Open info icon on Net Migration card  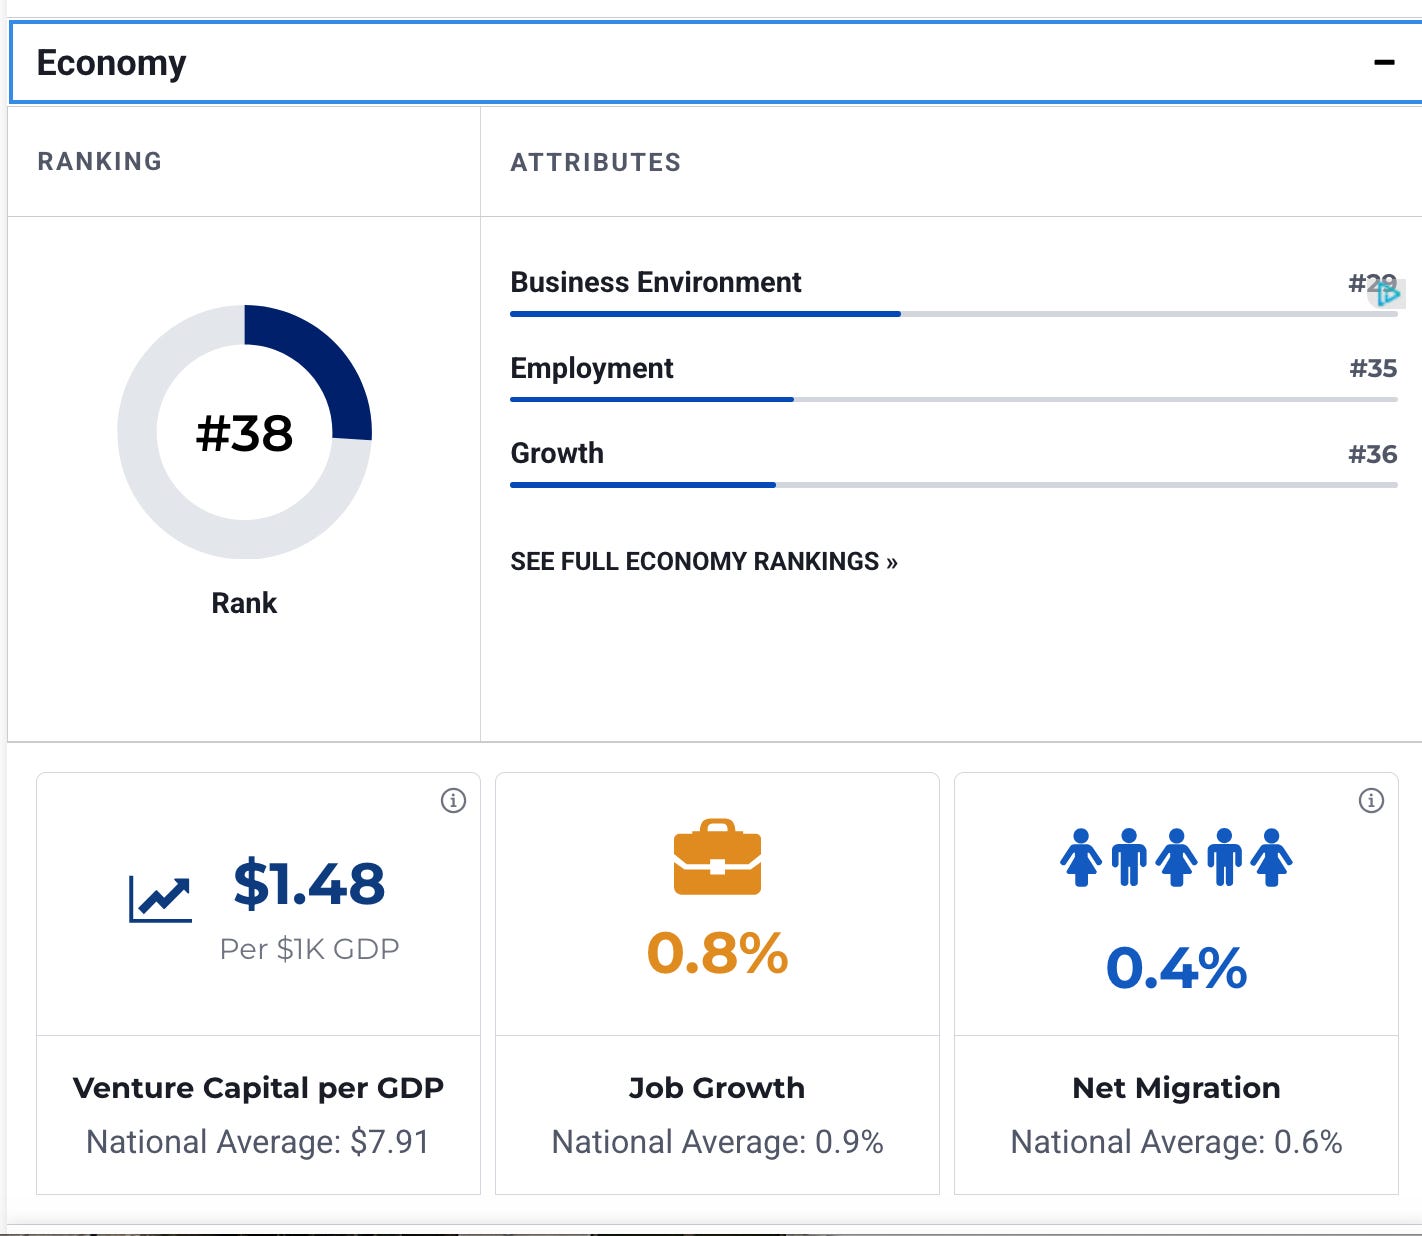[1371, 801]
